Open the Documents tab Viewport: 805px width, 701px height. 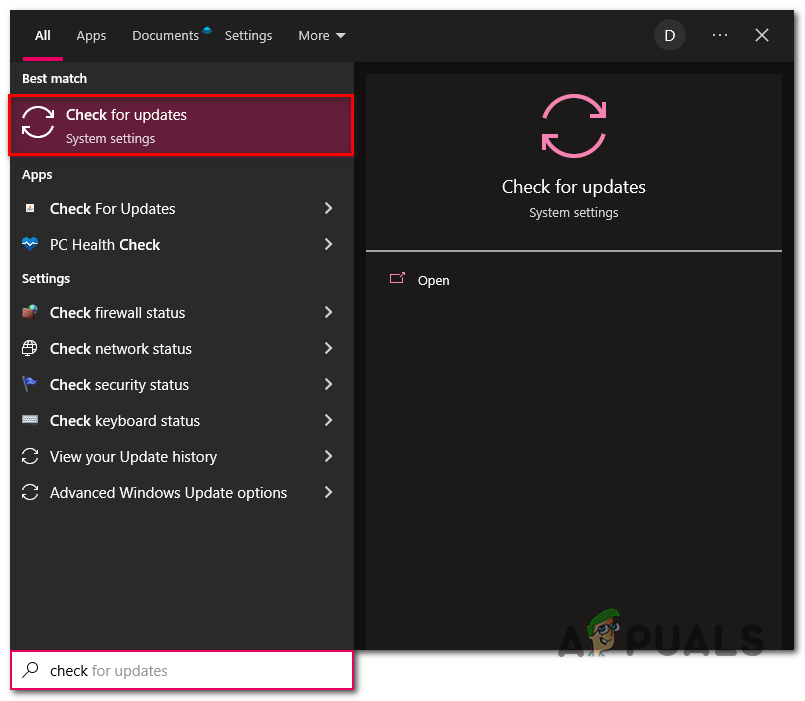click(x=165, y=35)
